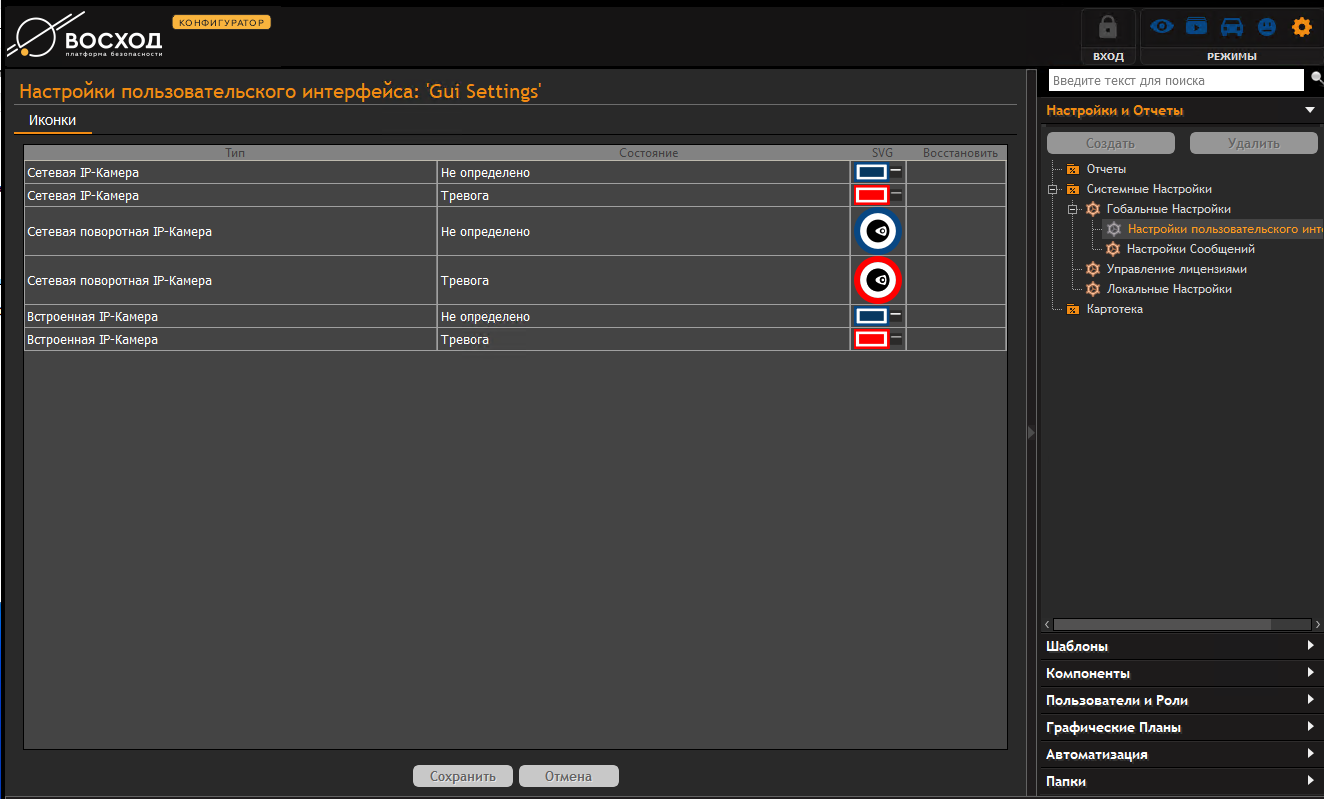The width and height of the screenshot is (1324, 799).
Task: Open the video playback mode icon
Action: coord(1196,27)
